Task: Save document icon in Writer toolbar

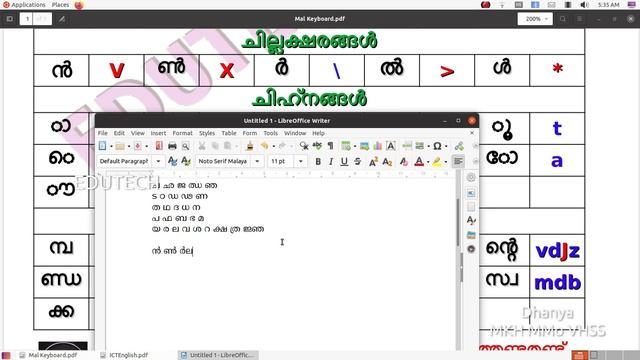Action: coord(138,146)
